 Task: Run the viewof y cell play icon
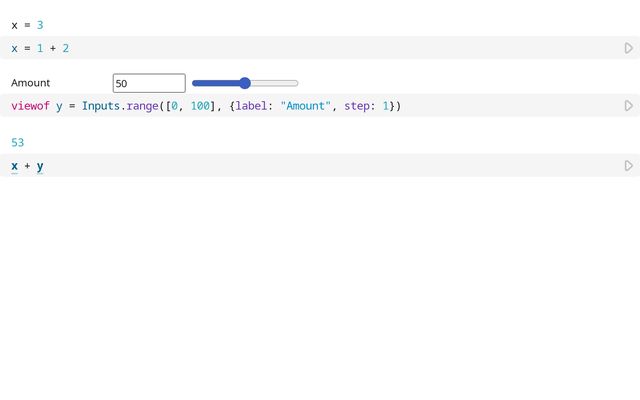pyautogui.click(x=628, y=106)
